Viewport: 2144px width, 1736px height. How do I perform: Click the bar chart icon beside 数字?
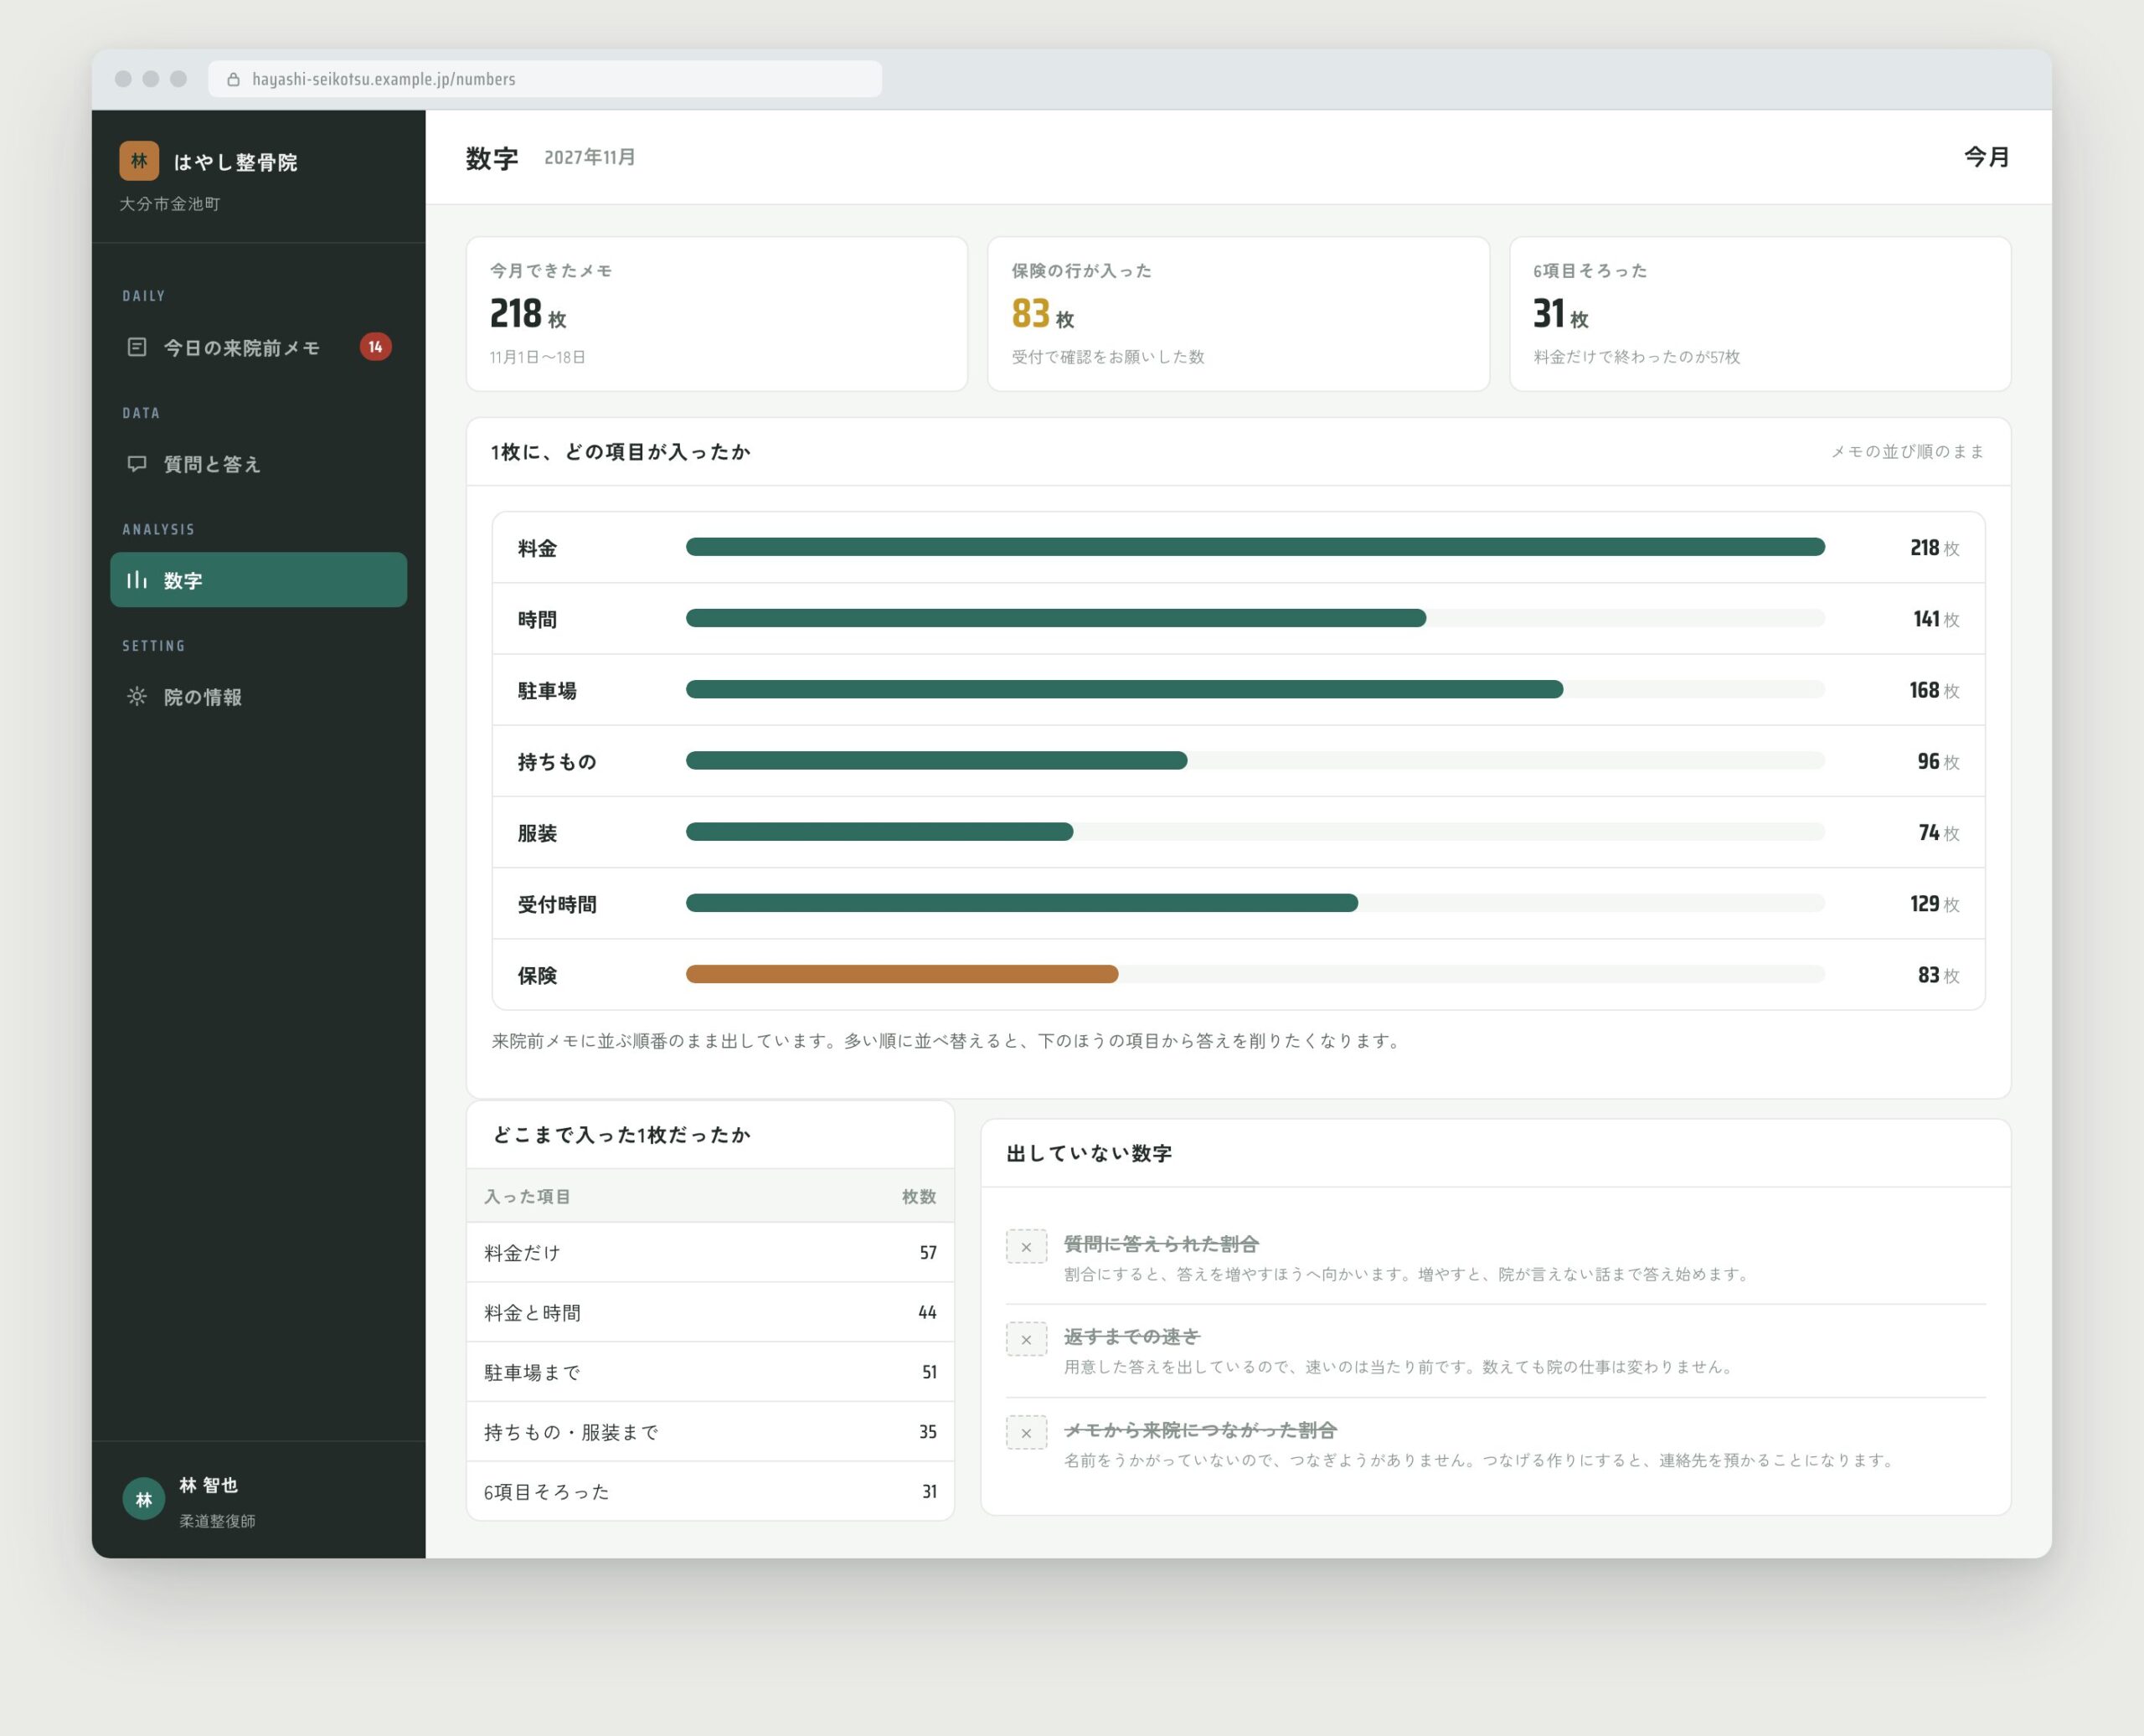pos(137,580)
